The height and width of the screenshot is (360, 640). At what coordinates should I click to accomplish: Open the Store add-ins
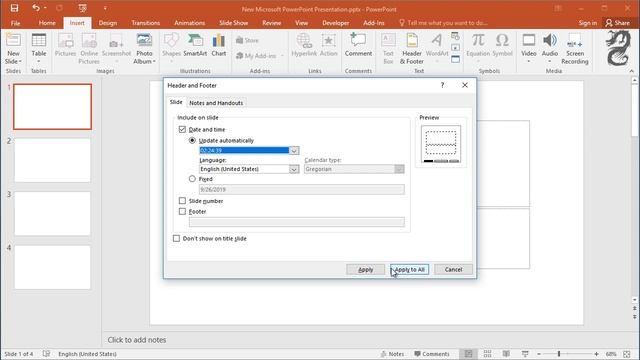tap(247, 40)
